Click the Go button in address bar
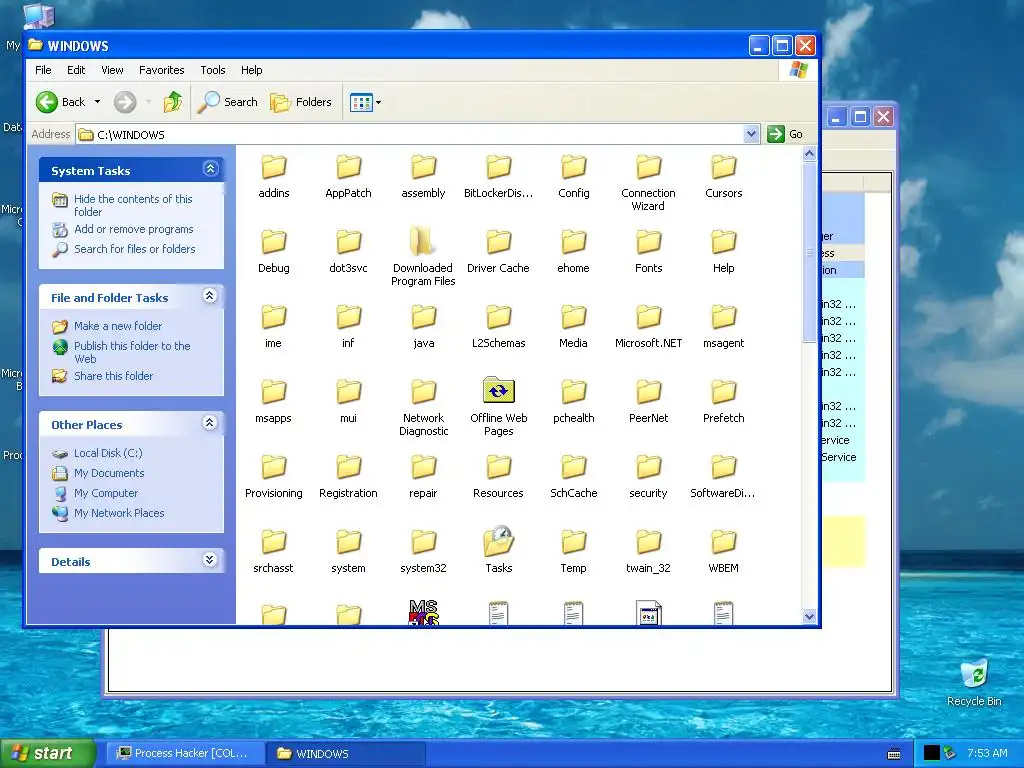The height and width of the screenshot is (768, 1024). [786, 134]
